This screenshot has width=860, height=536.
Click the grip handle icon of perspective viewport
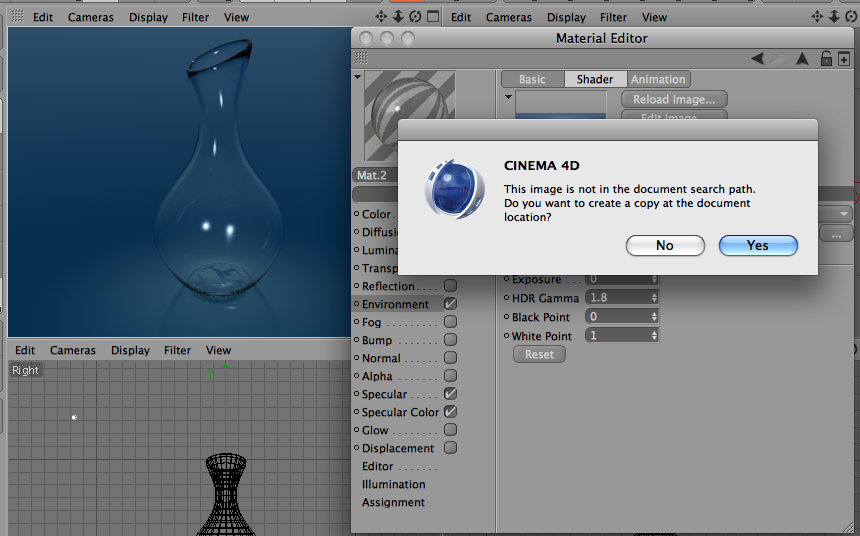click(x=18, y=16)
